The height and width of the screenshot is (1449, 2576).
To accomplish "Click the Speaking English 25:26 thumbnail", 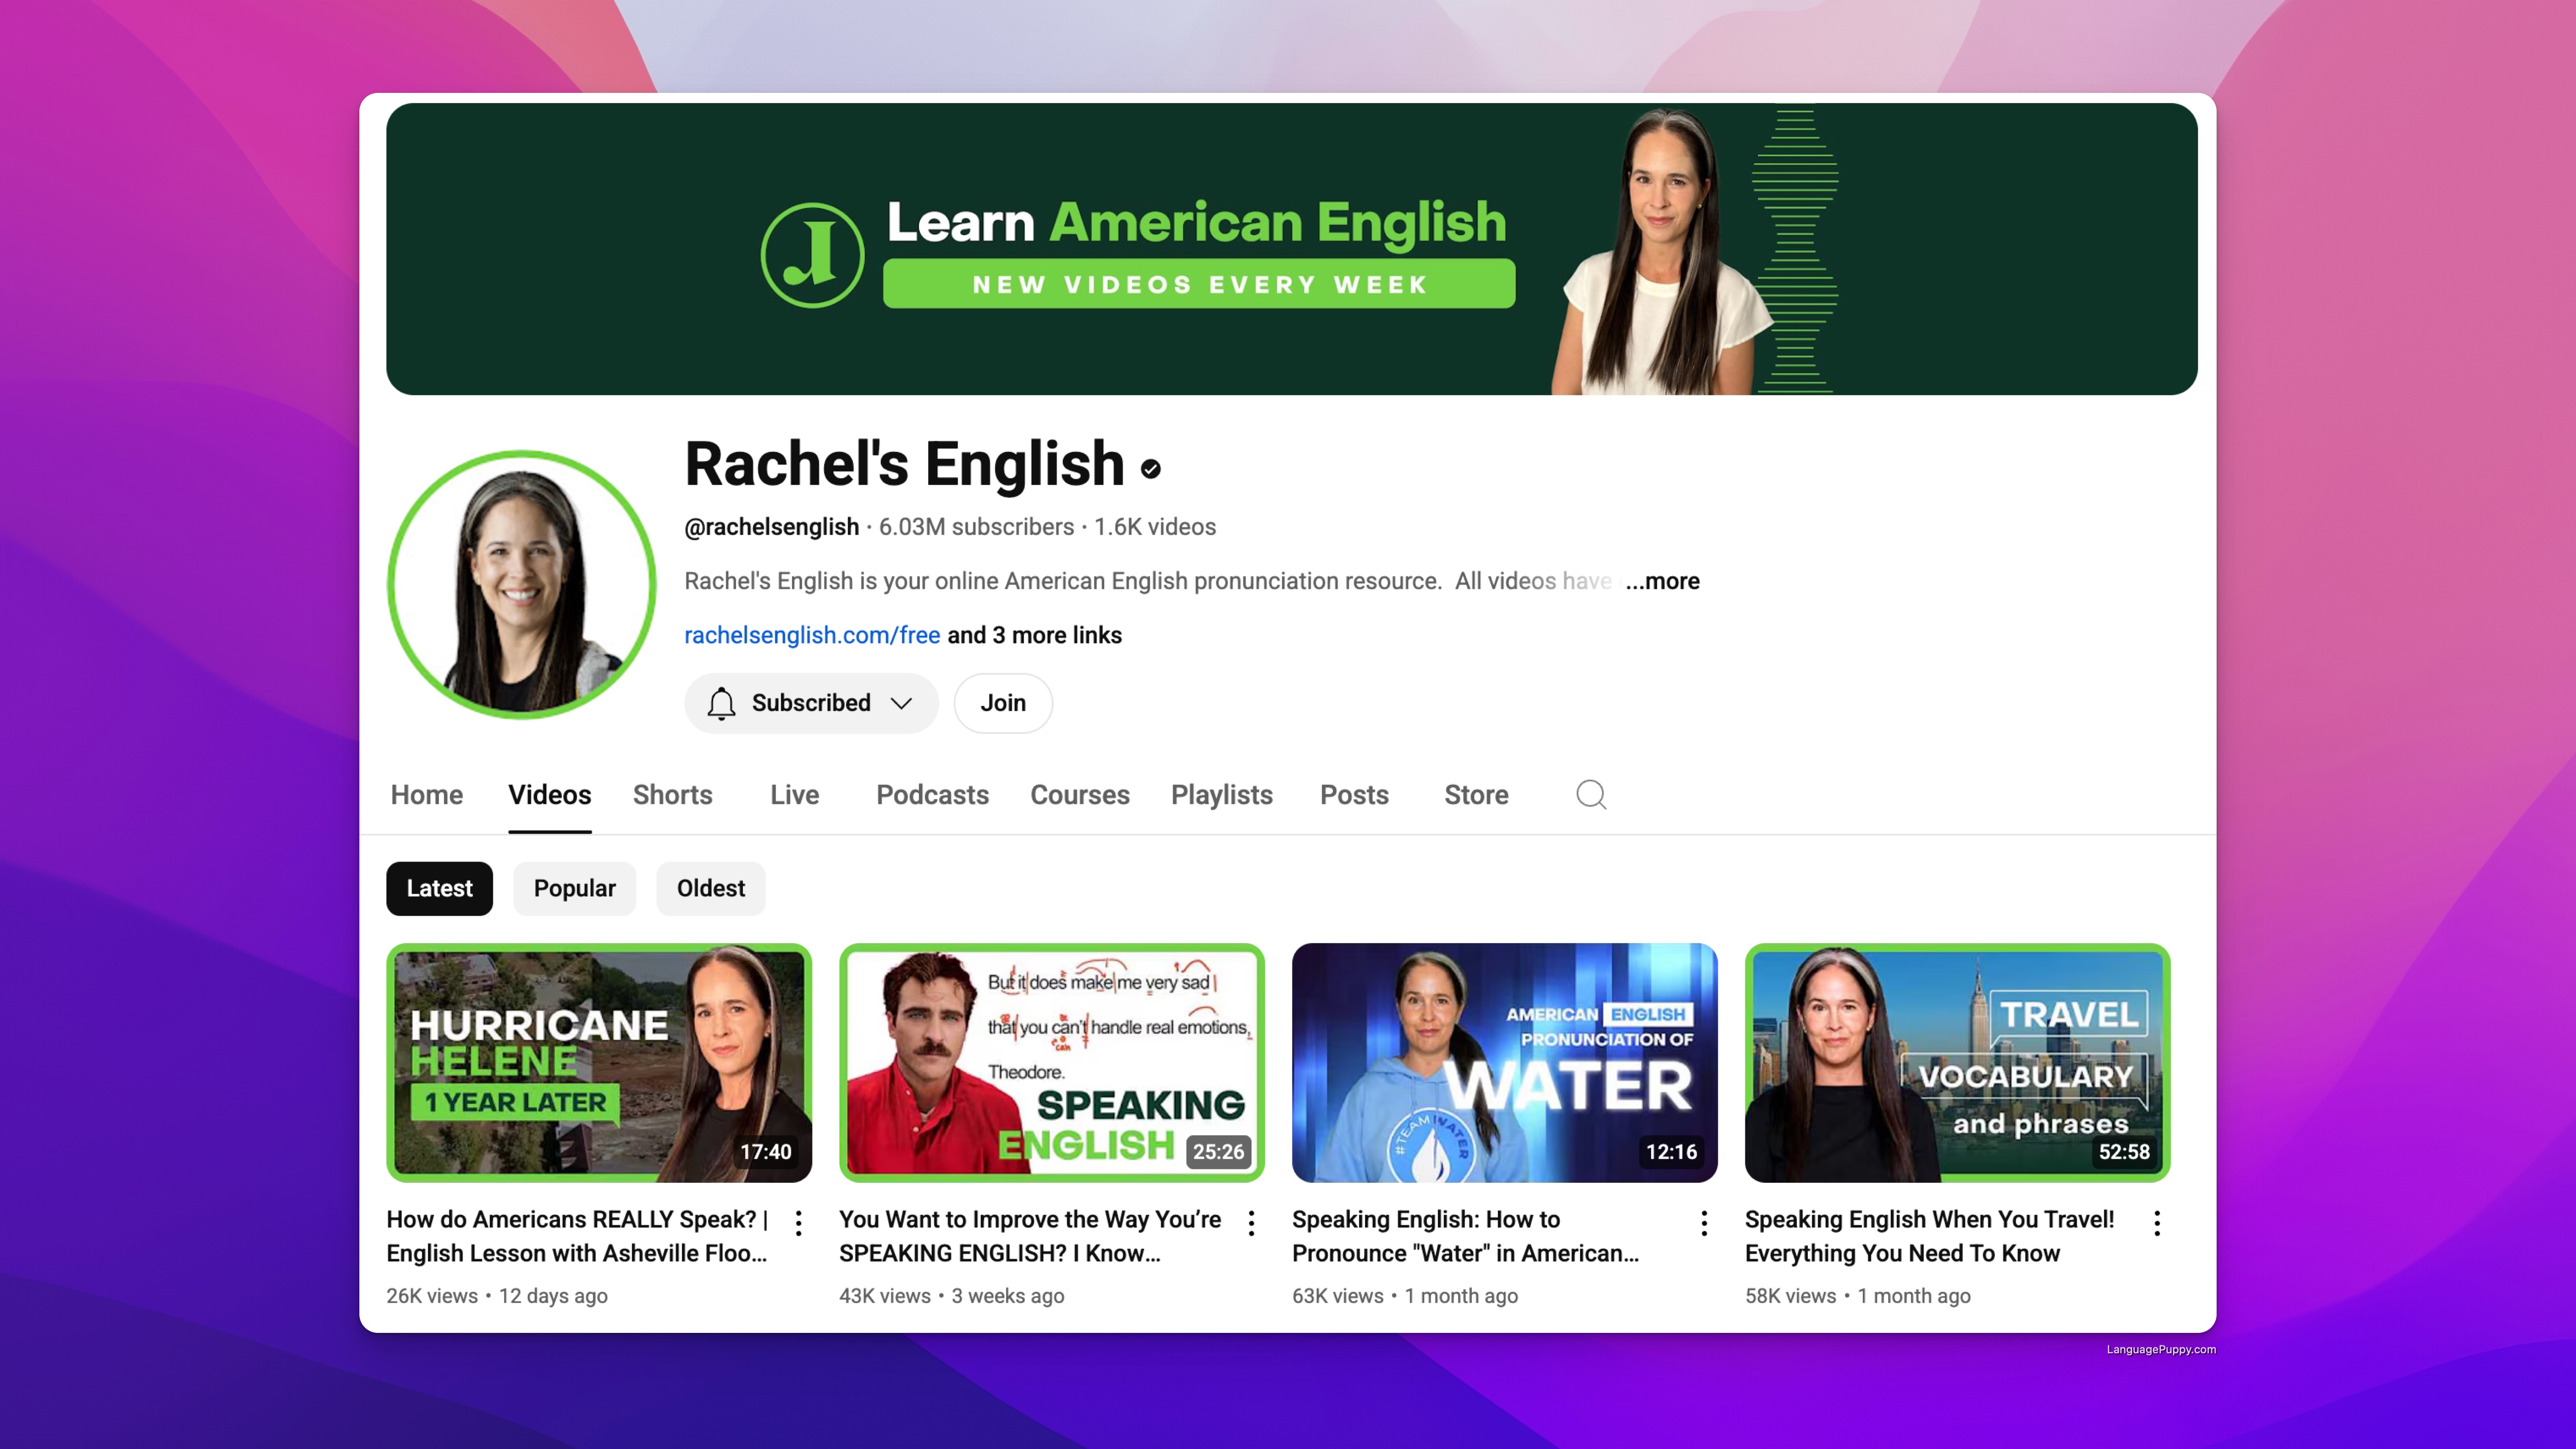I will tap(1052, 1062).
